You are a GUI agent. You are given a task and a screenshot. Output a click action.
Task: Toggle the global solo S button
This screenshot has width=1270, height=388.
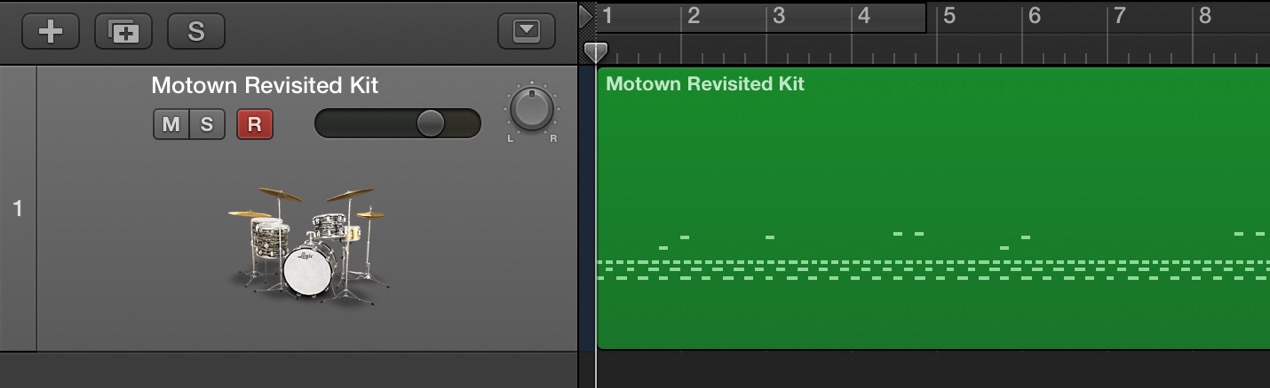(196, 31)
